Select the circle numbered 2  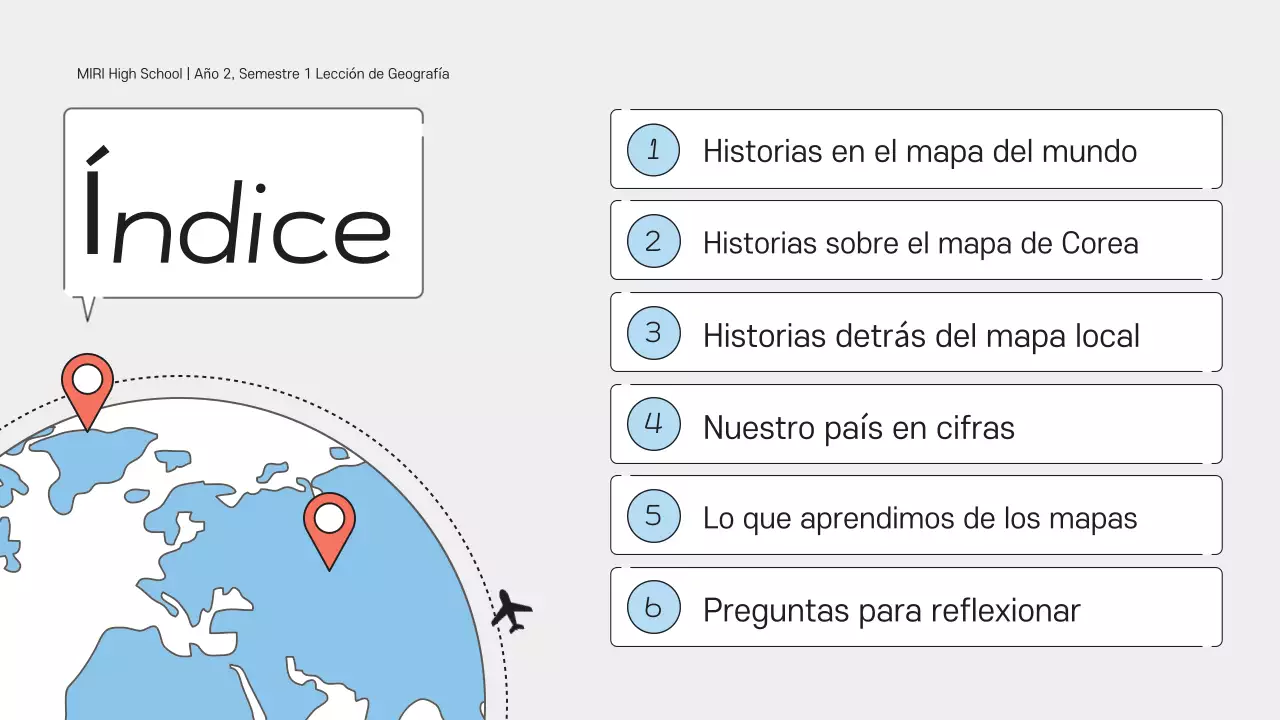pyautogui.click(x=653, y=240)
